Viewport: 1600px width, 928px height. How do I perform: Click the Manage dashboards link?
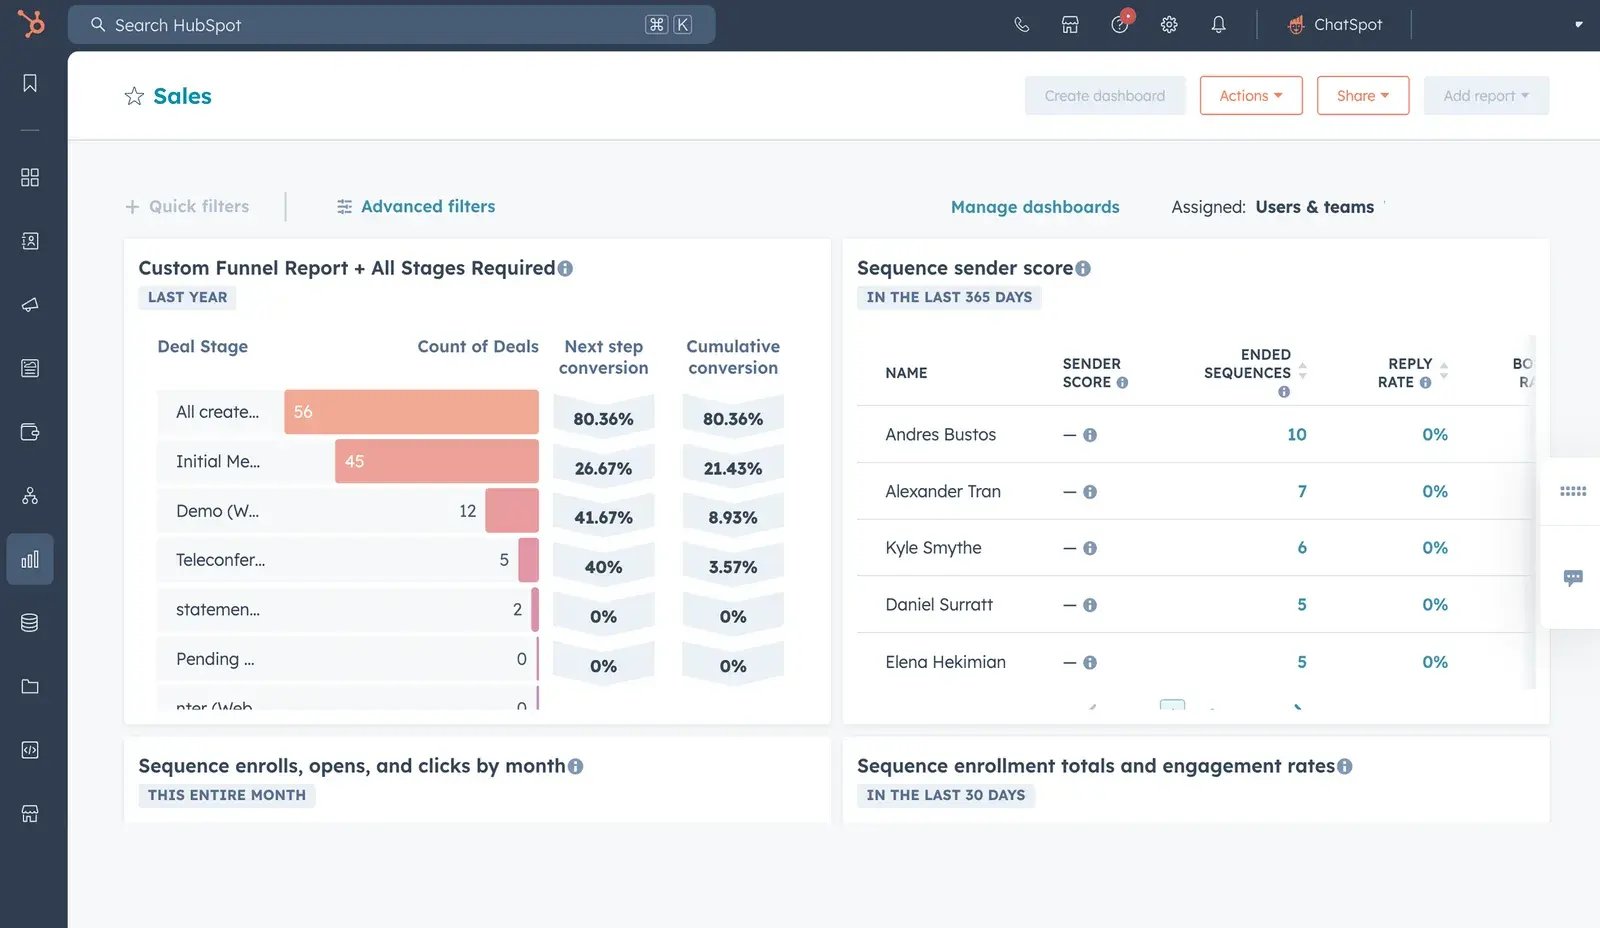(x=1035, y=207)
